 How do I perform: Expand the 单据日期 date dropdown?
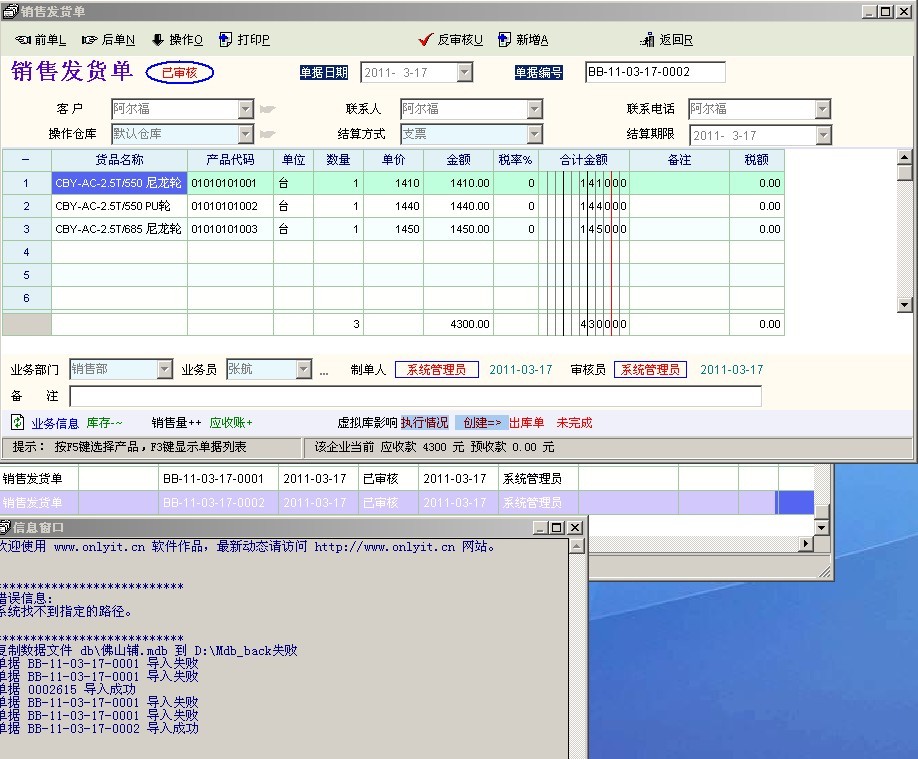pos(464,73)
